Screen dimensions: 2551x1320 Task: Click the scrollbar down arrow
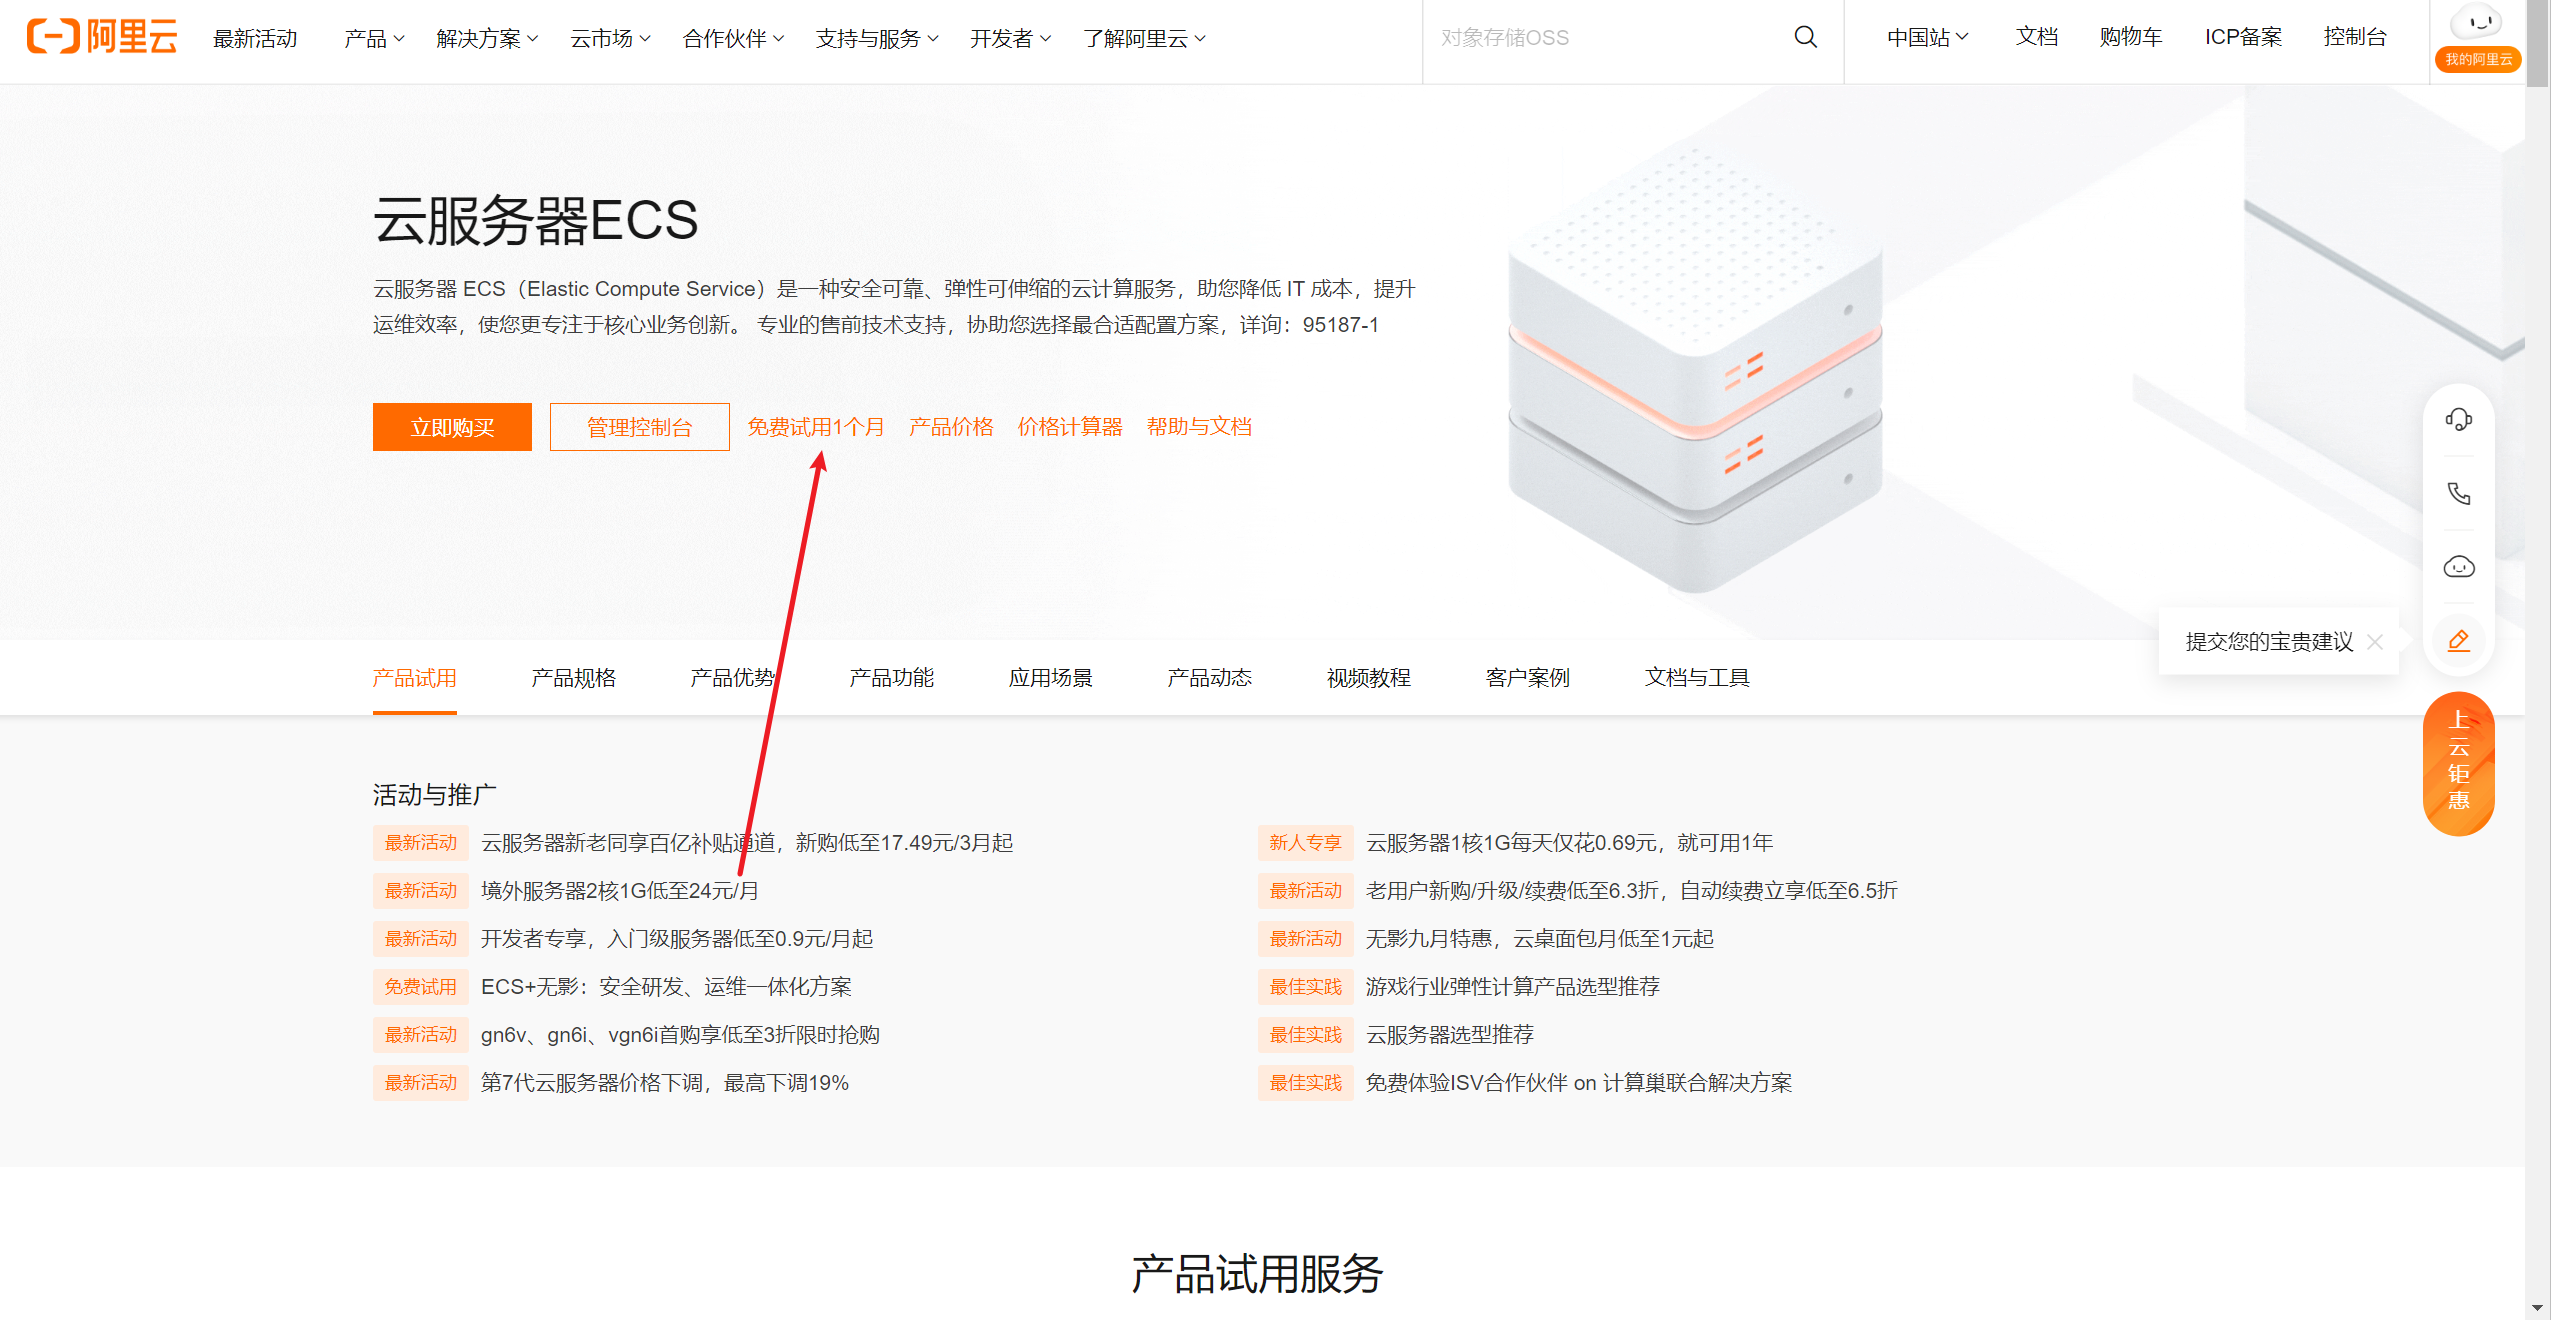[x=2537, y=1308]
